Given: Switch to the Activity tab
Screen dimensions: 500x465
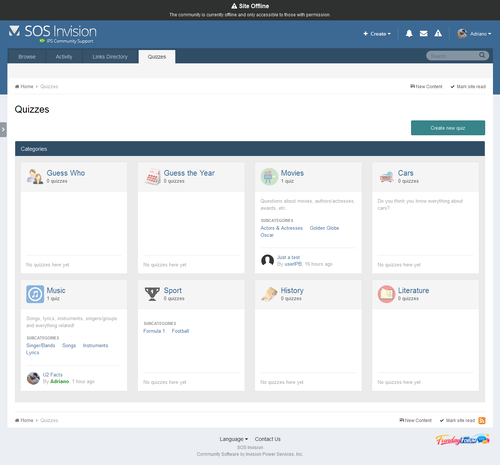Looking at the screenshot, I should coord(64,57).
